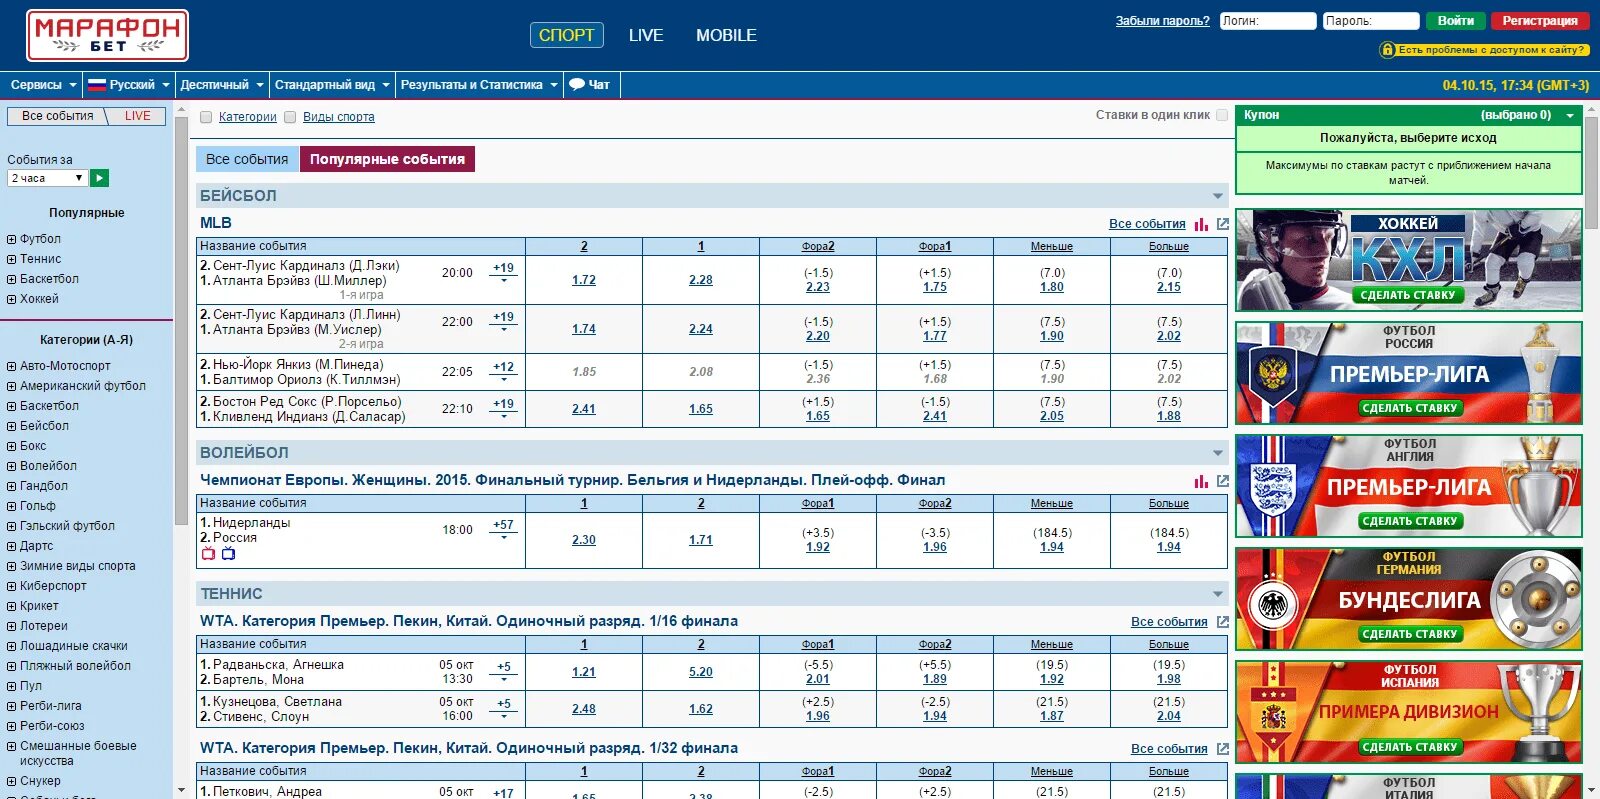Enable Ставки в один клик checkbox
The width and height of the screenshot is (1600, 799).
click(x=1221, y=115)
